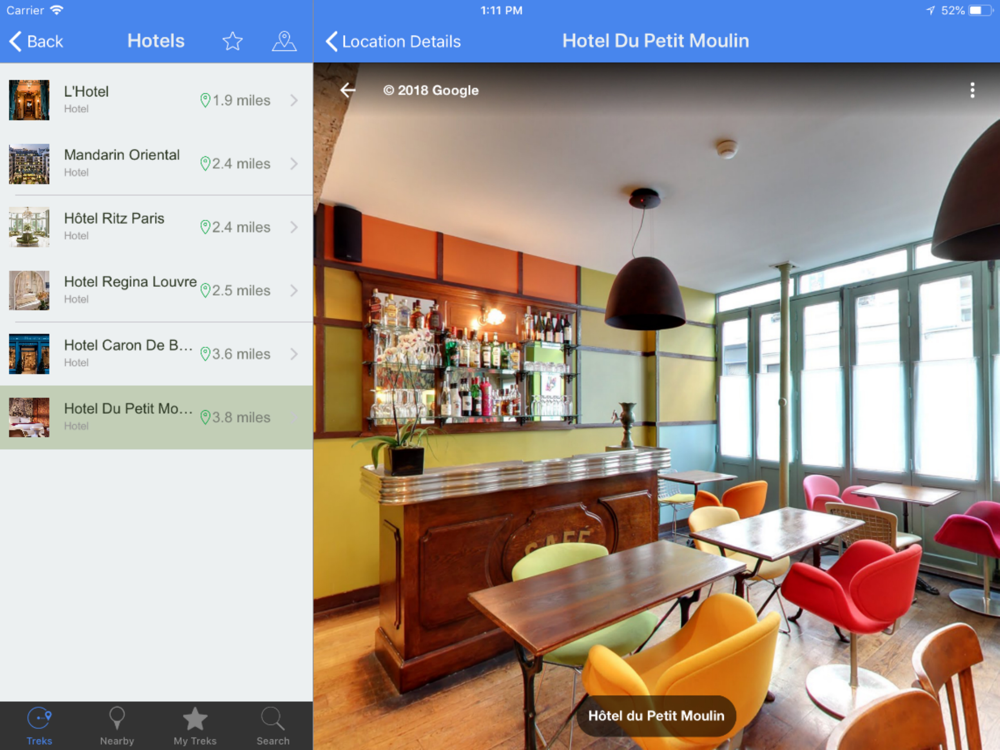The height and width of the screenshot is (750, 1000).
Task: Select the Hotel Regina Louvre name text
Action: click(x=130, y=282)
